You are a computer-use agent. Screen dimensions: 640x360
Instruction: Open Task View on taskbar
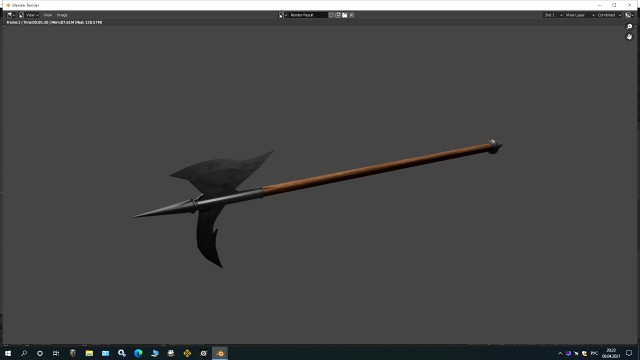[56, 353]
